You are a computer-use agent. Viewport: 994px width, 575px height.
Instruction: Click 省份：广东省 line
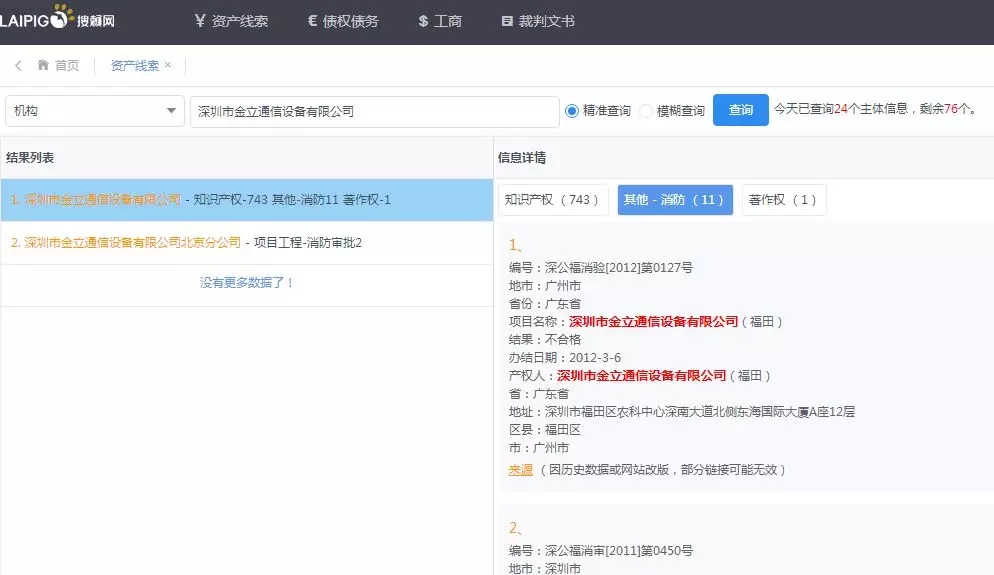(545, 304)
